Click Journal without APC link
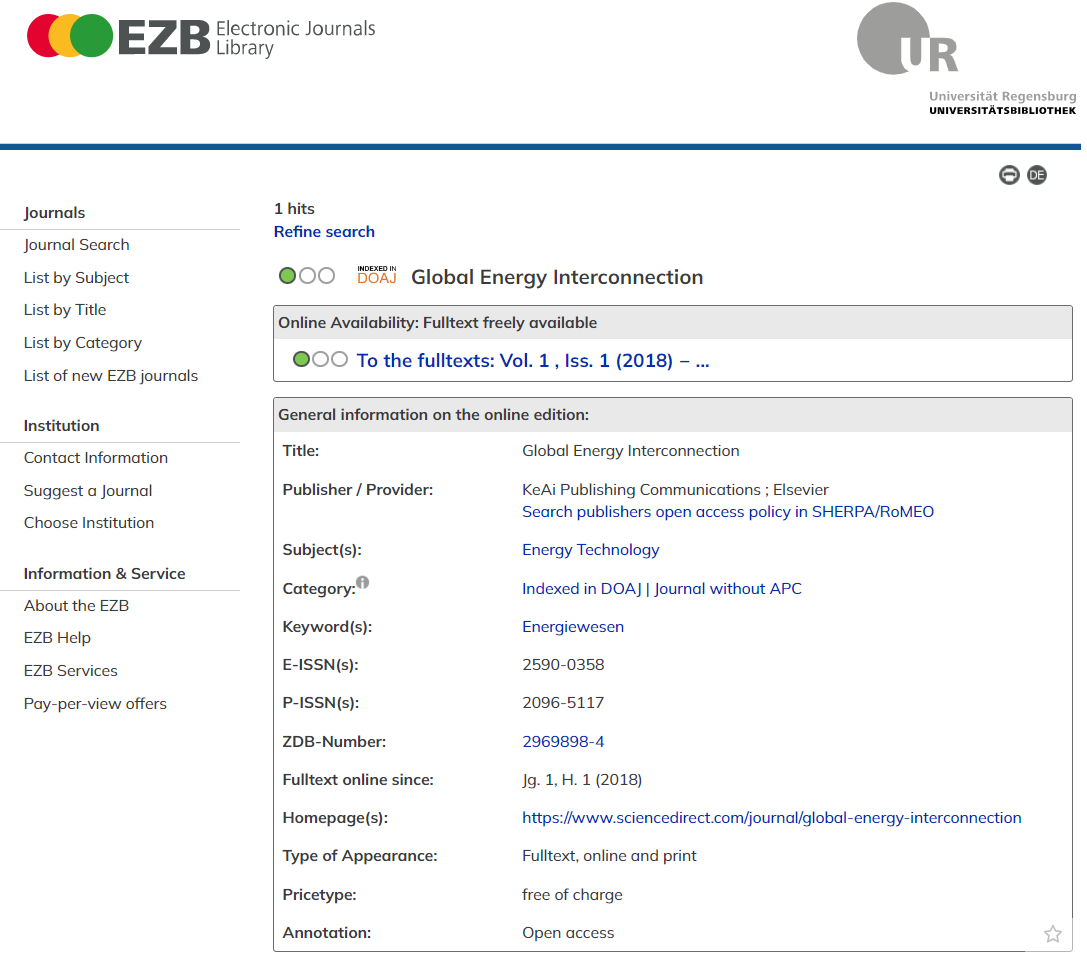The image size is (1087, 957). (728, 589)
